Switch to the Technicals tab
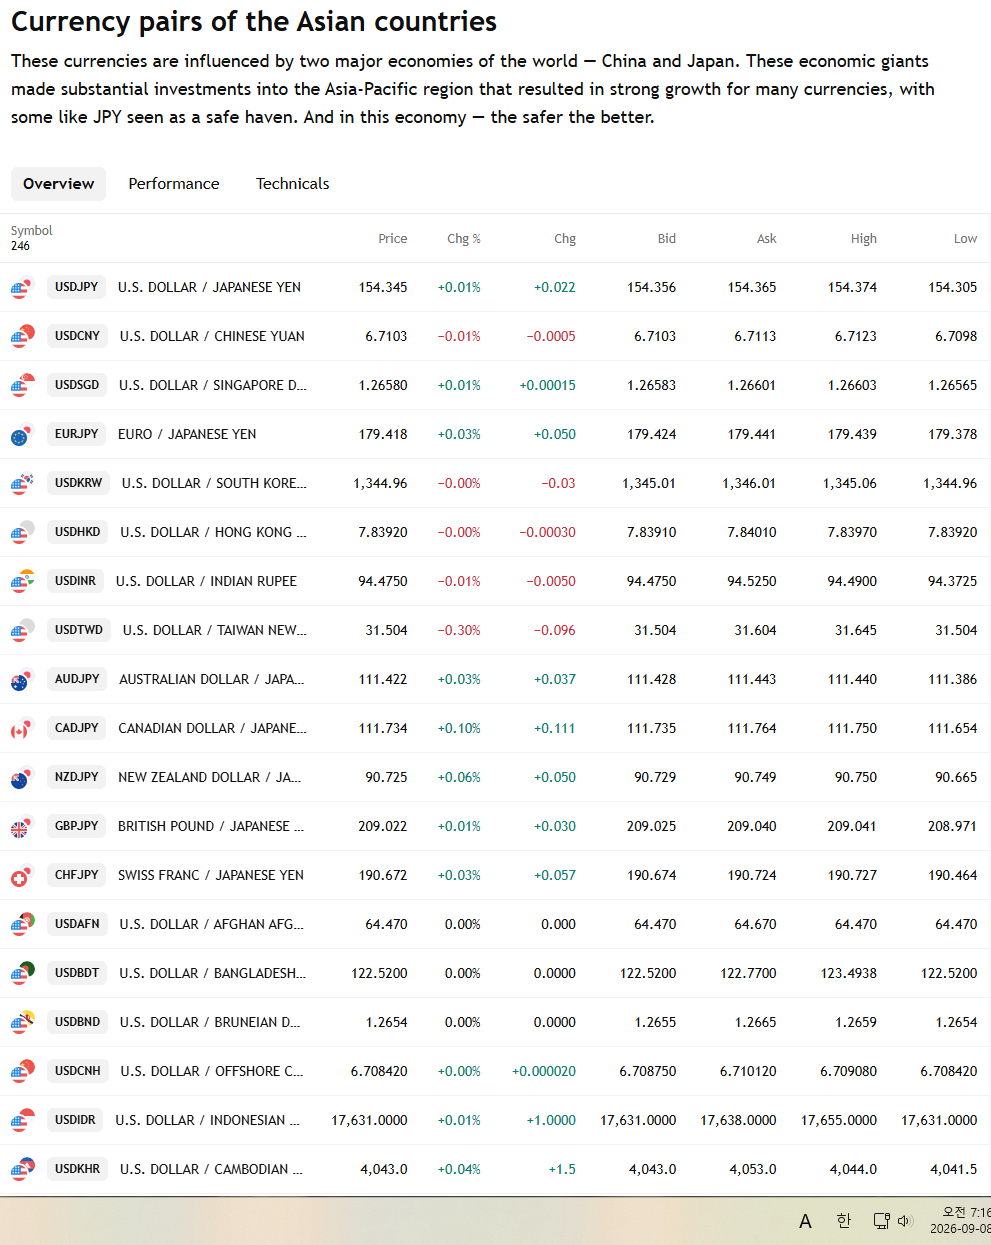Image resolution: width=991 pixels, height=1245 pixels. tap(292, 184)
